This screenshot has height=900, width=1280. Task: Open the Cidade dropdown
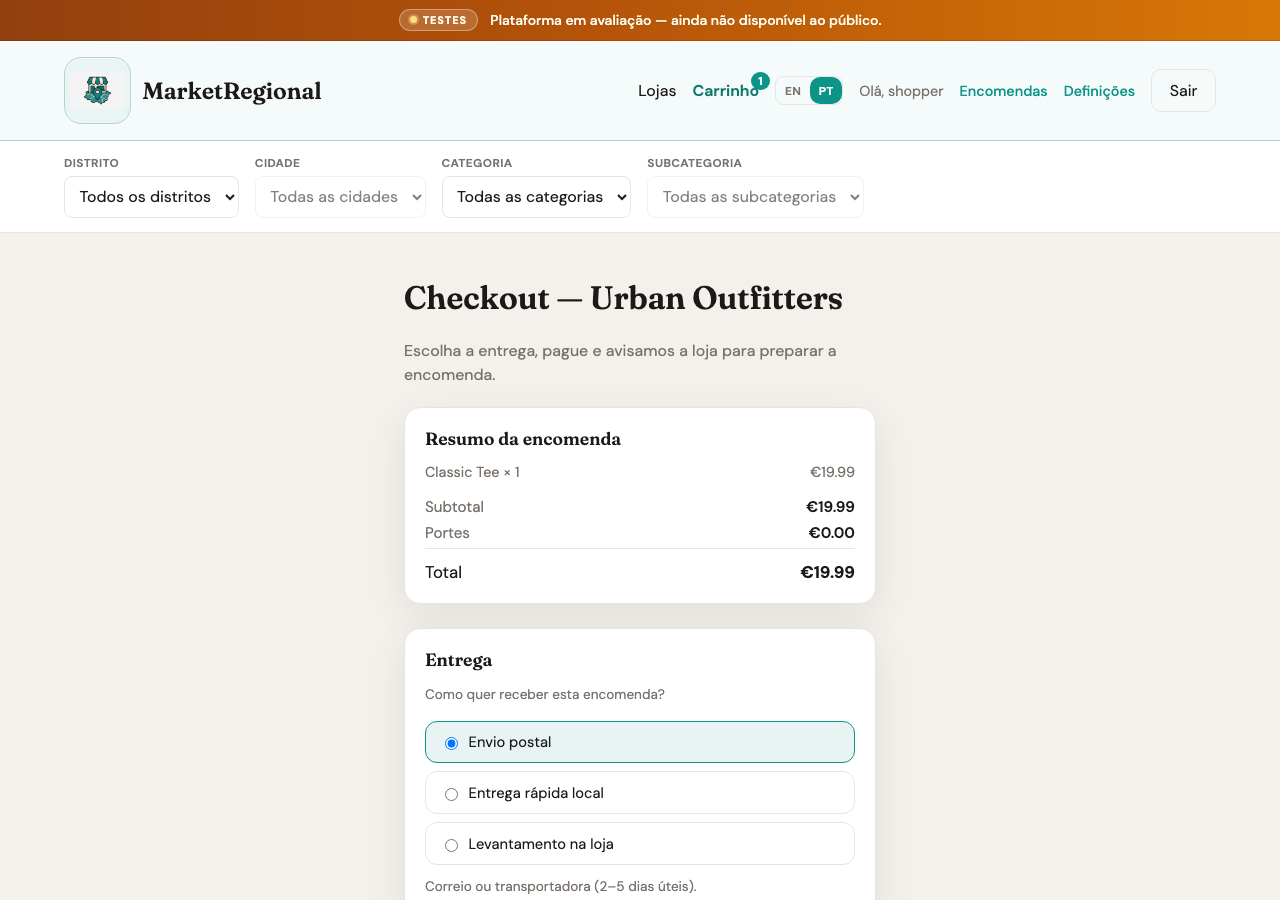[x=340, y=197]
